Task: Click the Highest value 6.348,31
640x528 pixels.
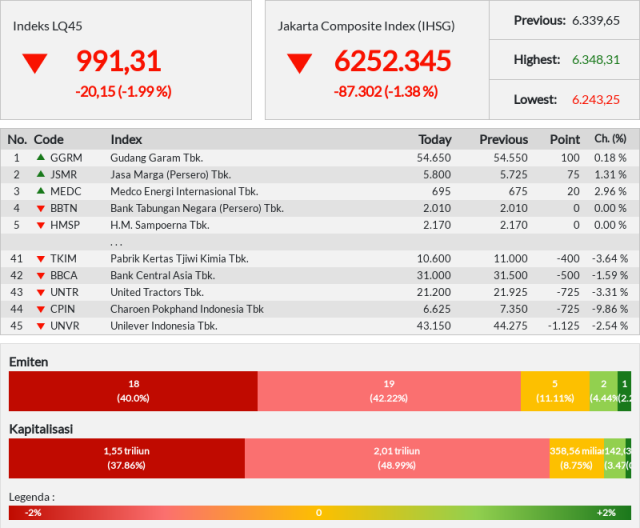Action: [596, 60]
